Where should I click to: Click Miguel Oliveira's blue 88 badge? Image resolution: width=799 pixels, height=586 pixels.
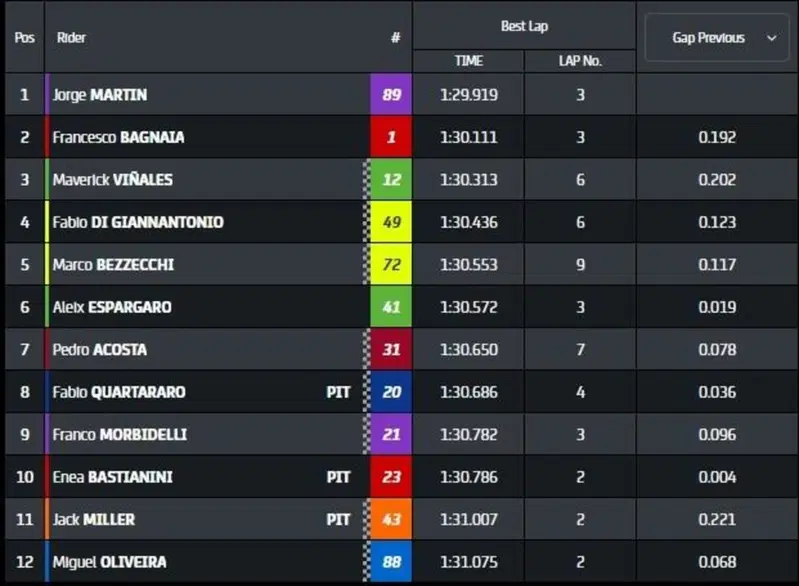tap(391, 562)
